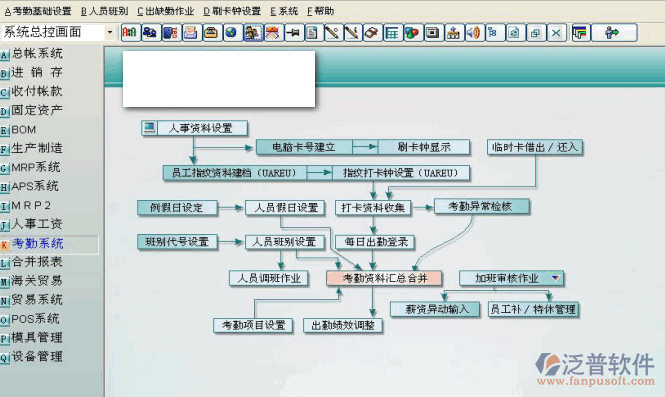This screenshot has height=397, width=665.
Task: Expand the 加班审核作业 dropdown arrow
Action: pos(555,278)
